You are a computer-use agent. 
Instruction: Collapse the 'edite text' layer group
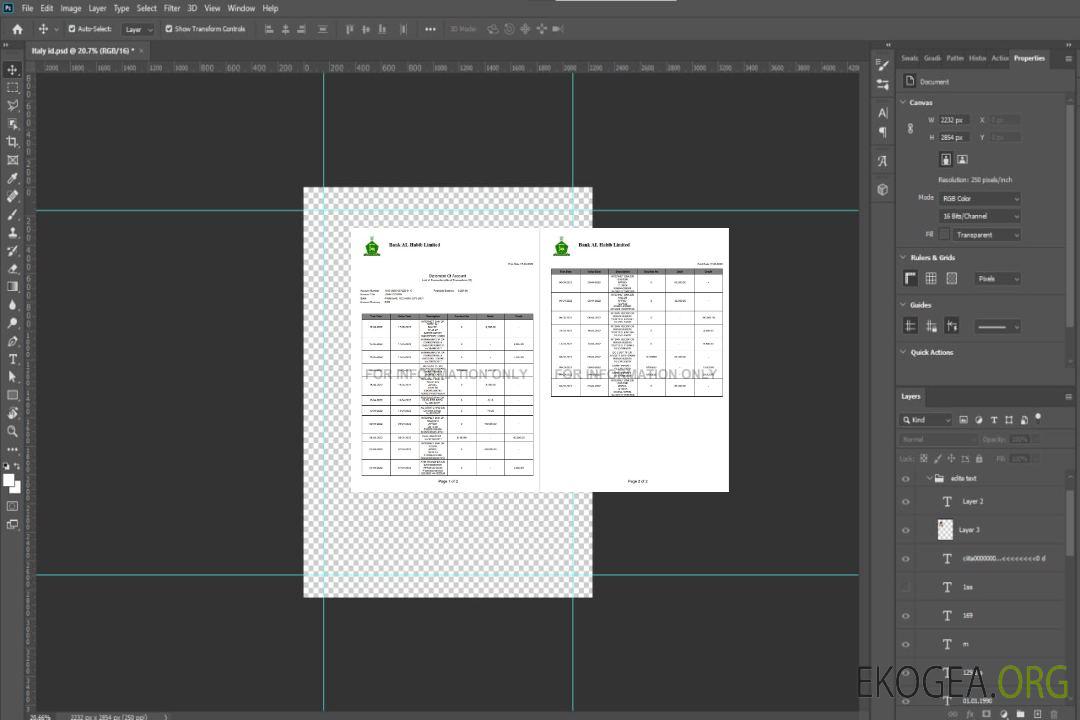928,478
